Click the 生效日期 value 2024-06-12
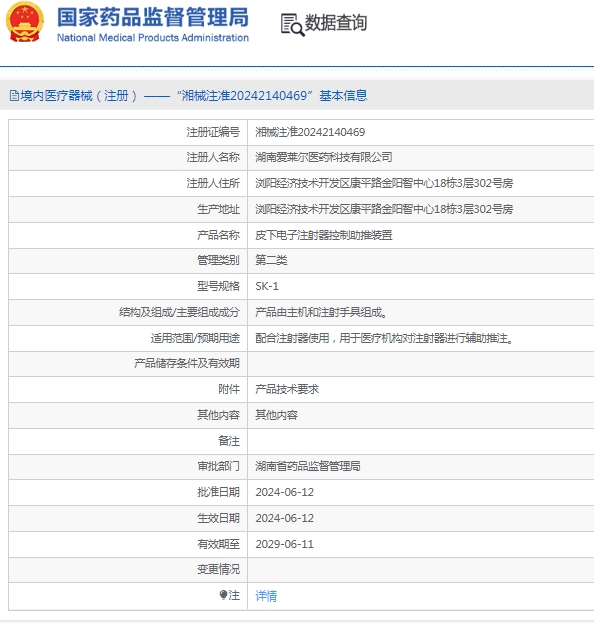Viewport: 594px width, 623px height. [284, 518]
